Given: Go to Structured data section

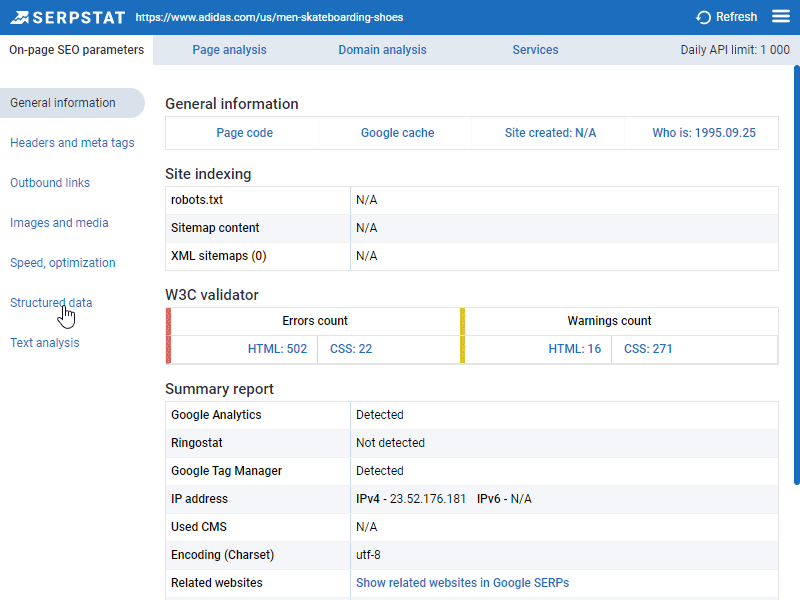Looking at the screenshot, I should click(x=51, y=303).
